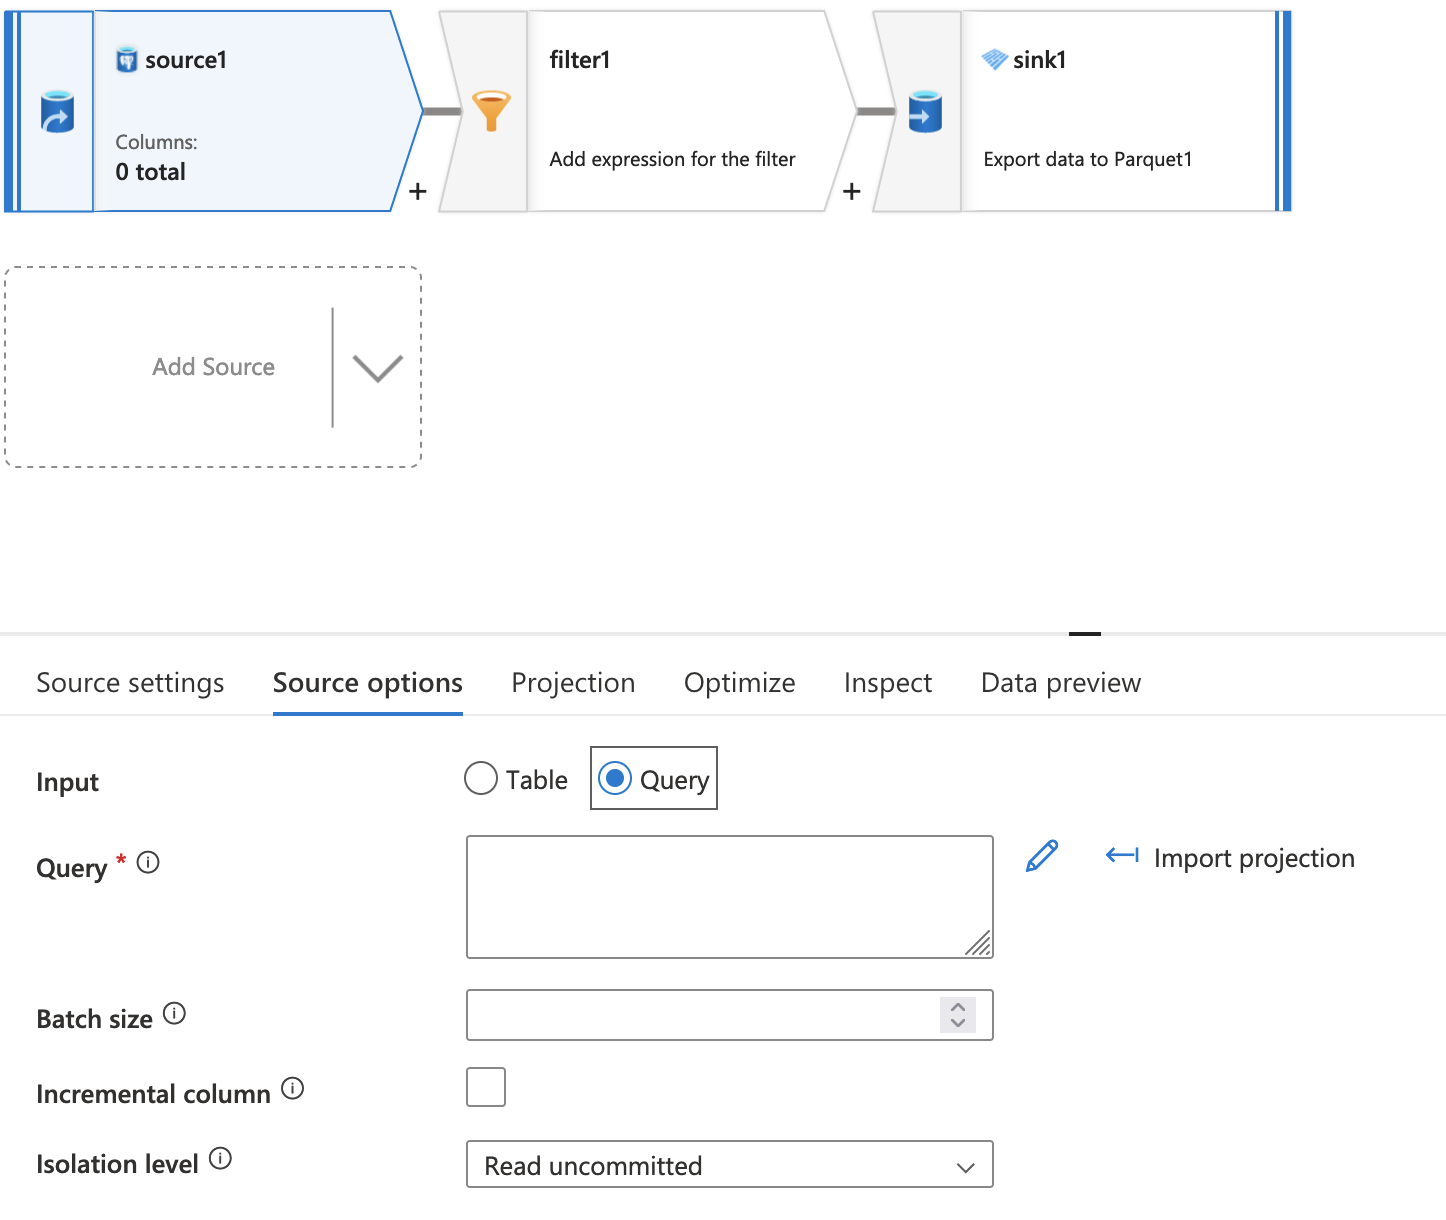Click the Batch size stepper arrows
Viewport: 1446px width, 1220px height.
tap(958, 1015)
